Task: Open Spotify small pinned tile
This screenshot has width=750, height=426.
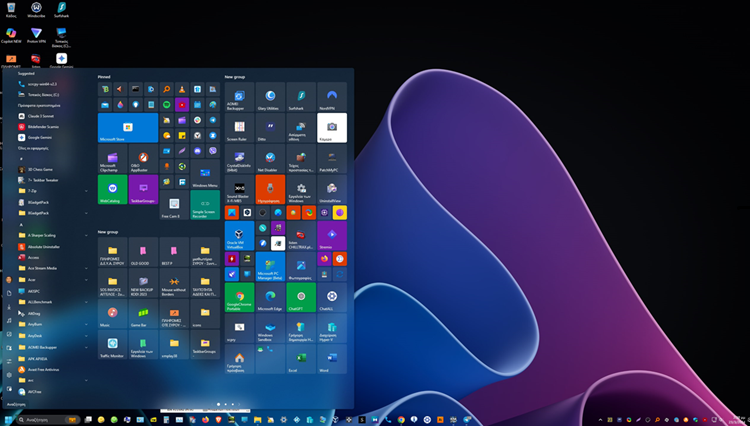Action: click(x=166, y=105)
